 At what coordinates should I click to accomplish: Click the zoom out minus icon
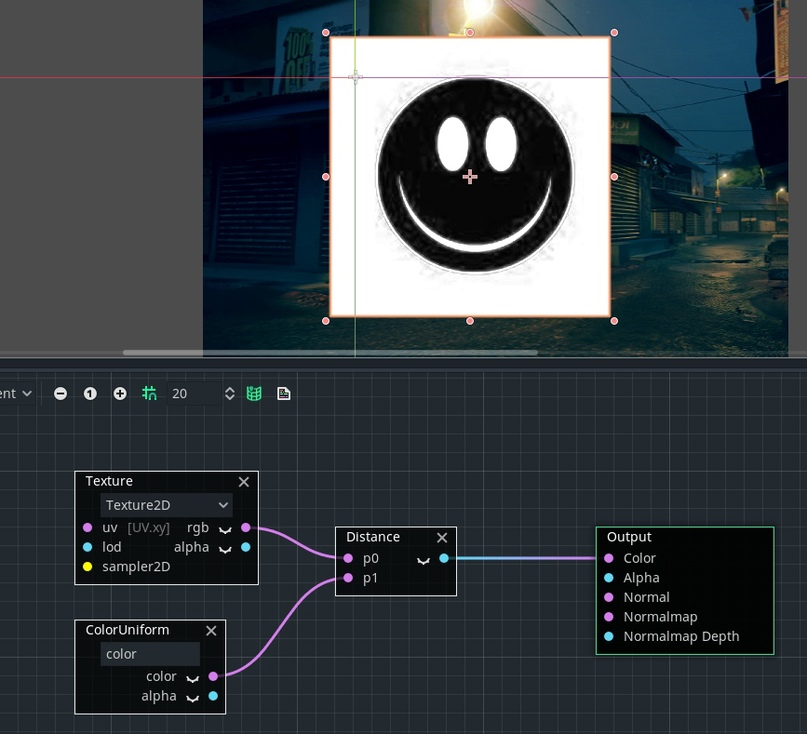click(x=60, y=394)
